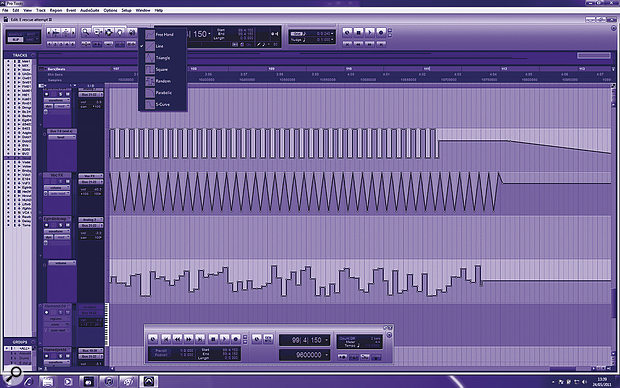The image size is (620, 388).
Task: Click Record in the floating Transport window
Action: point(236,339)
